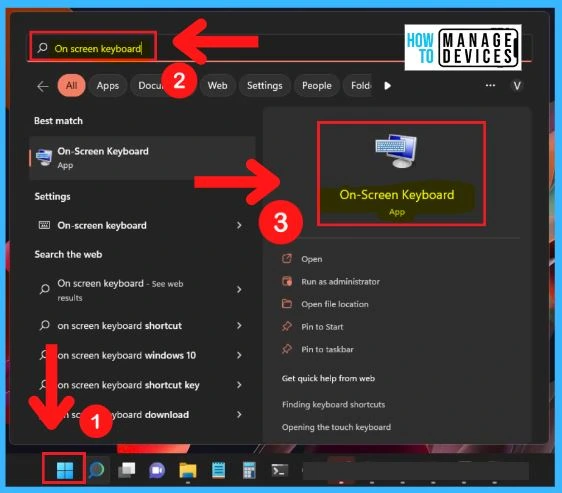The width and height of the screenshot is (562, 493).
Task: Open the Notepad icon on taskbar
Action: [x=218, y=470]
